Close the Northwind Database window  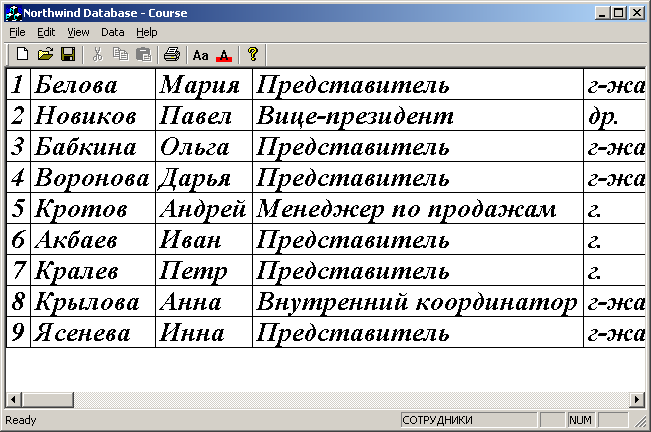636,13
